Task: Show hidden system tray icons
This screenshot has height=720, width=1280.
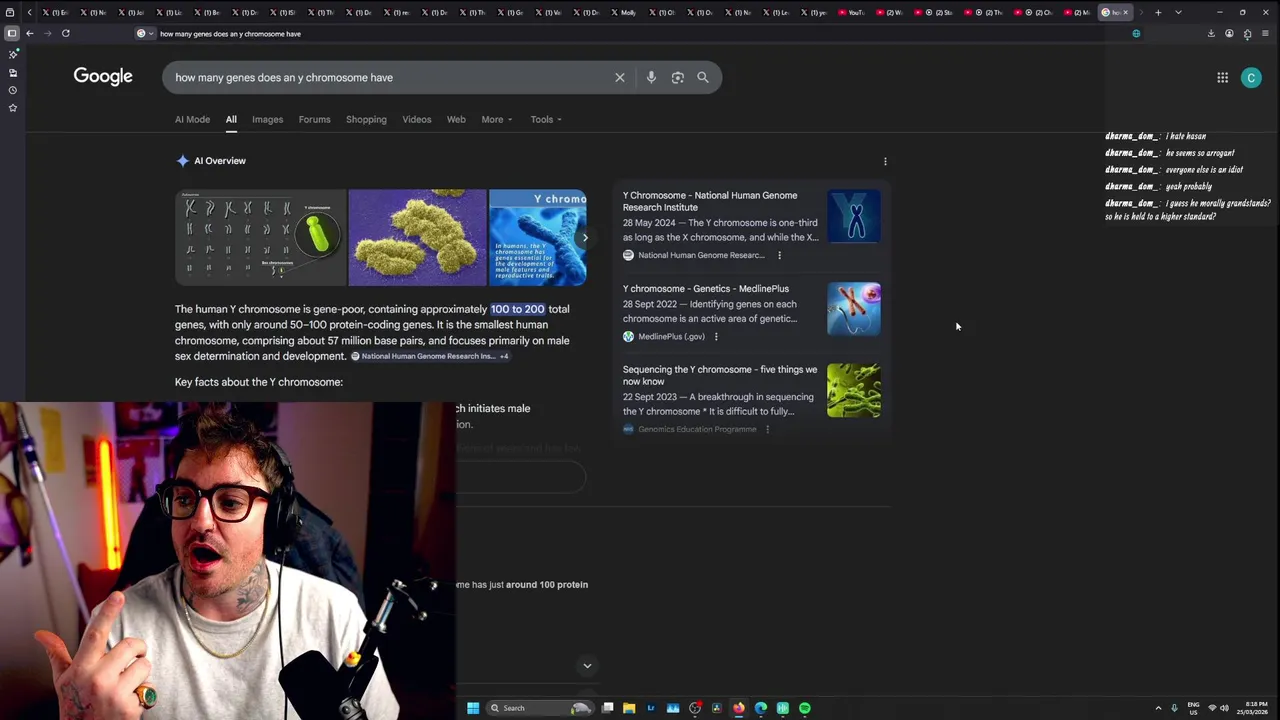Action: [1159, 708]
